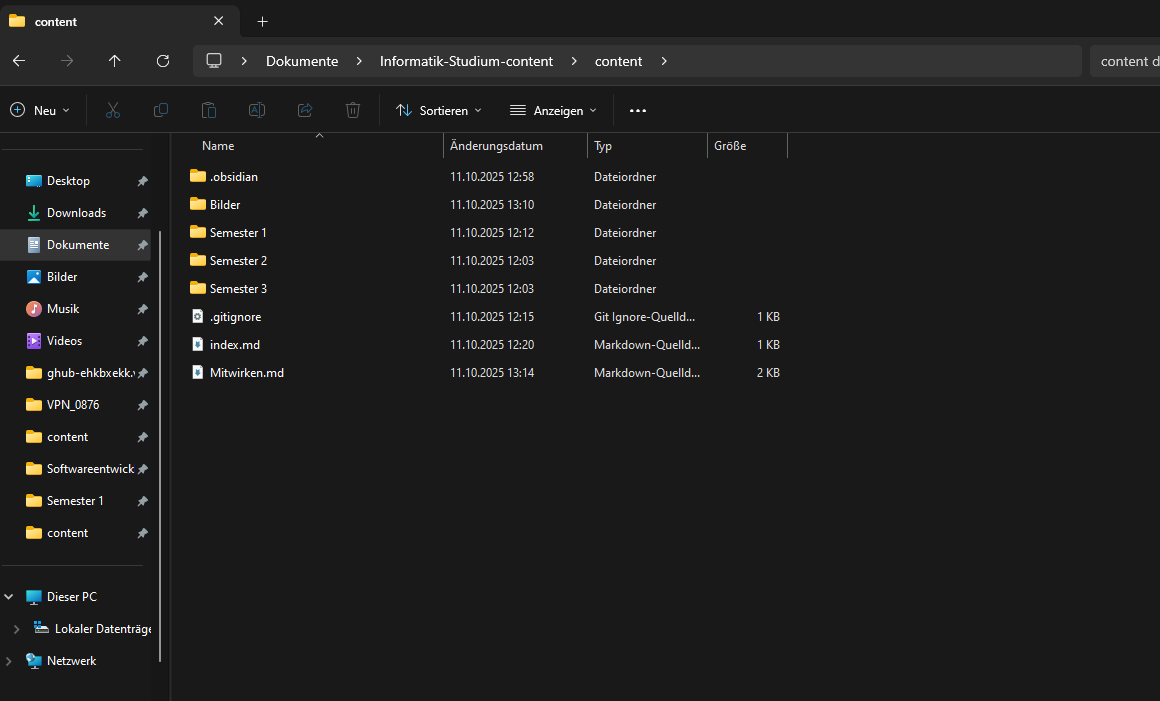Click the Share icon in toolbar

pos(305,110)
